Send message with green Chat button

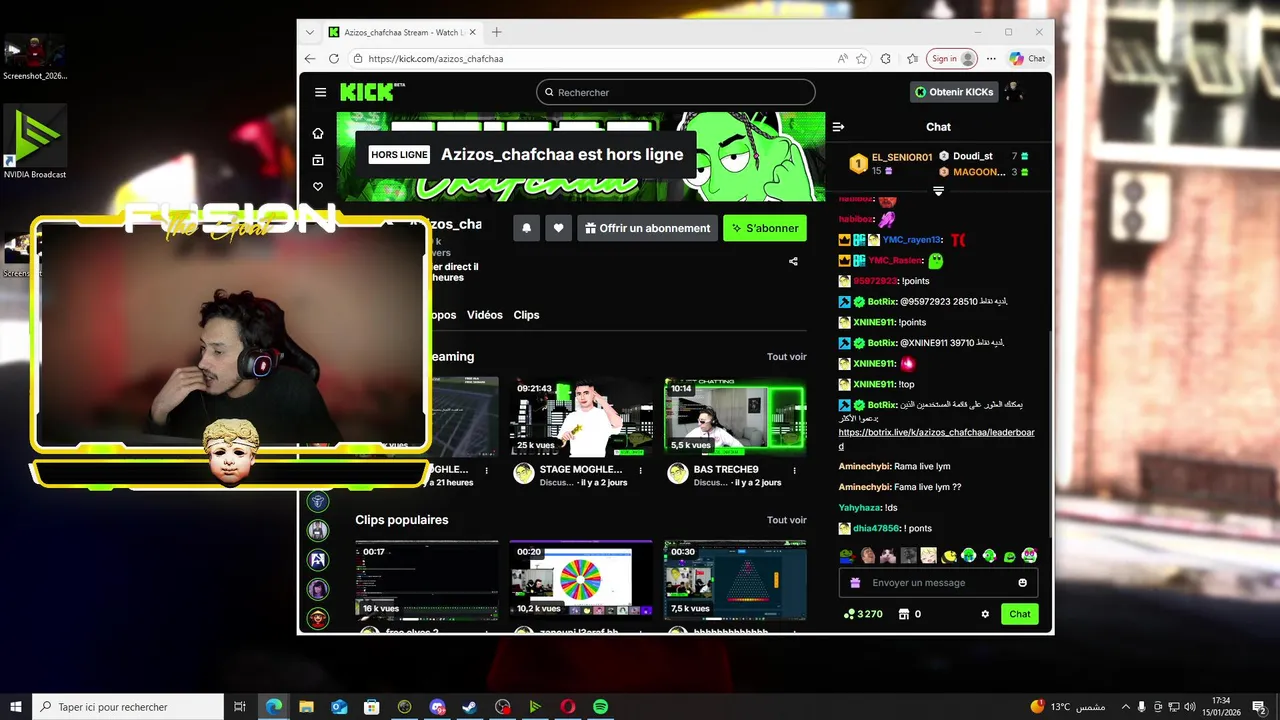1019,614
